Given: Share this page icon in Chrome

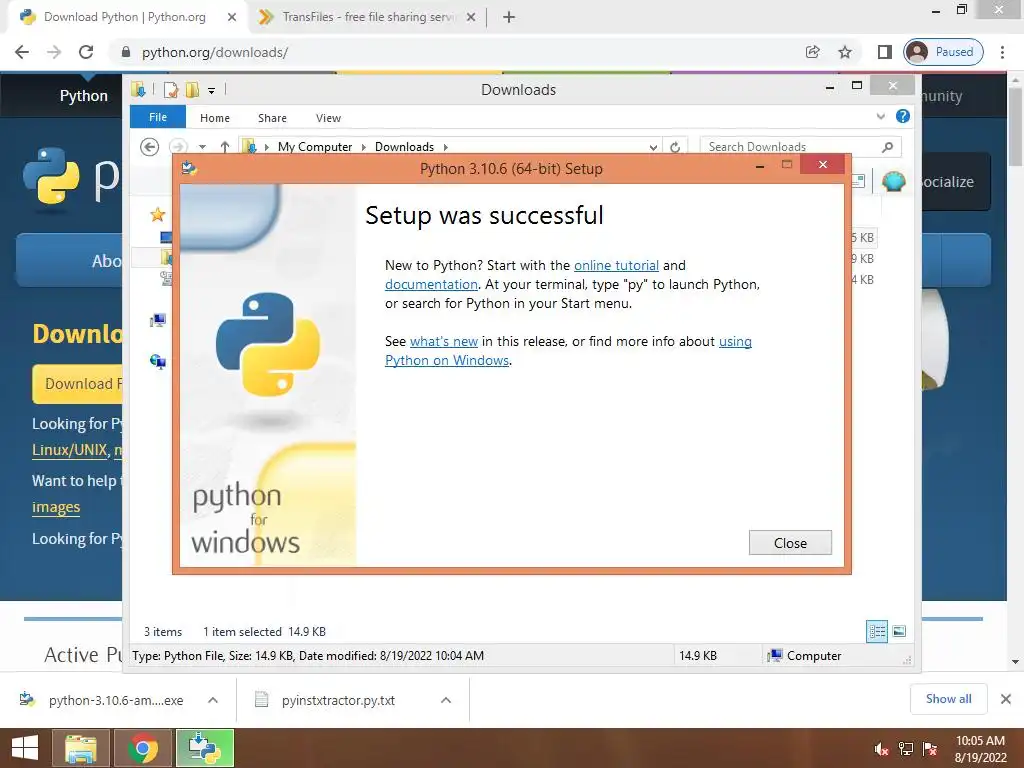Looking at the screenshot, I should pos(812,52).
